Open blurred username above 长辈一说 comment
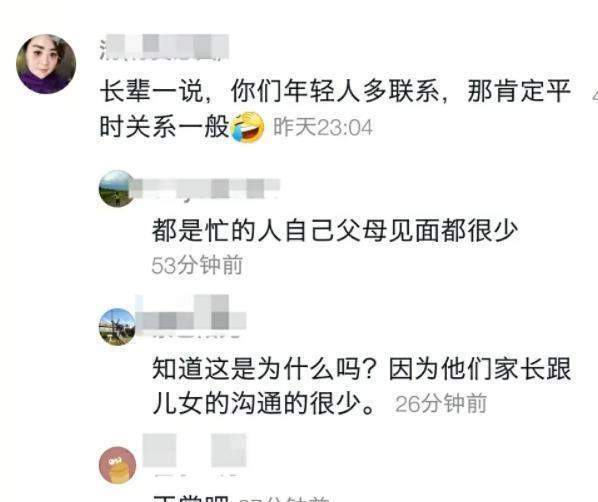 pyautogui.click(x=164, y=47)
